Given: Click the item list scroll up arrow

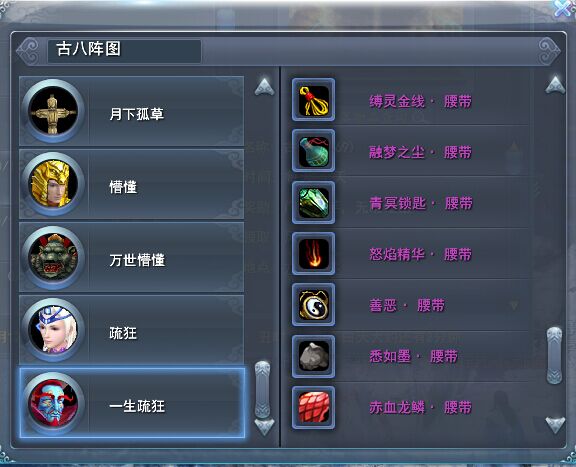Looking at the screenshot, I should tap(555, 85).
